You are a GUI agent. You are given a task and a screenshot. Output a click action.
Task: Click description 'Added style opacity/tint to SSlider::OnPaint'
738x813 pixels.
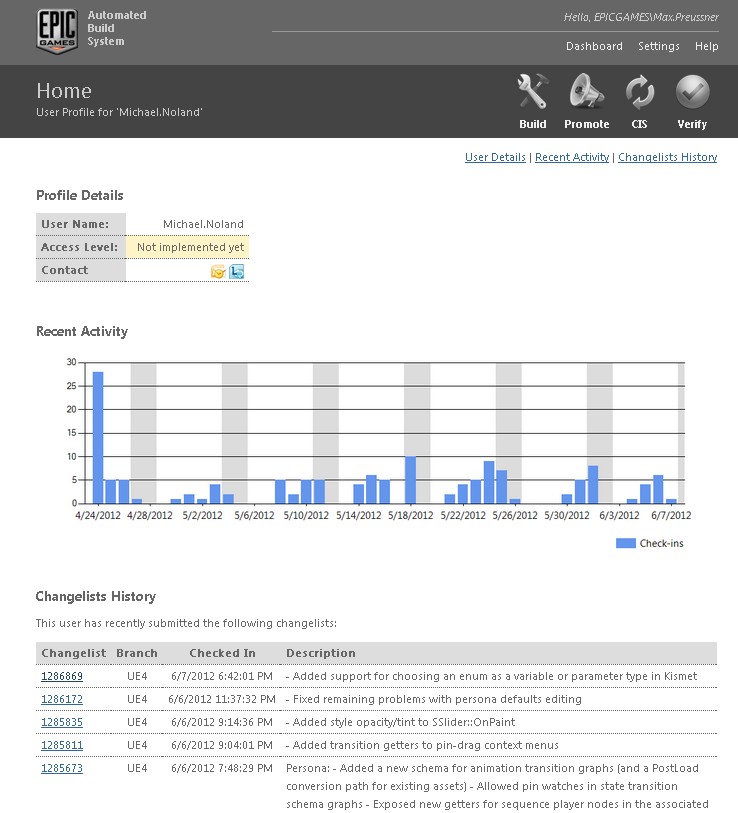point(400,722)
